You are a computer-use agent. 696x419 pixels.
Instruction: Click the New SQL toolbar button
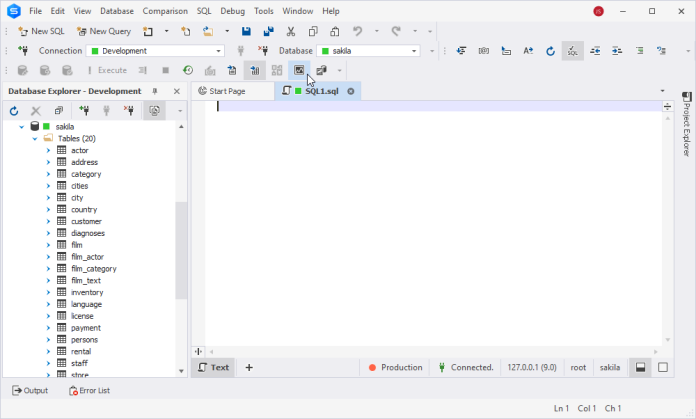[41, 31]
